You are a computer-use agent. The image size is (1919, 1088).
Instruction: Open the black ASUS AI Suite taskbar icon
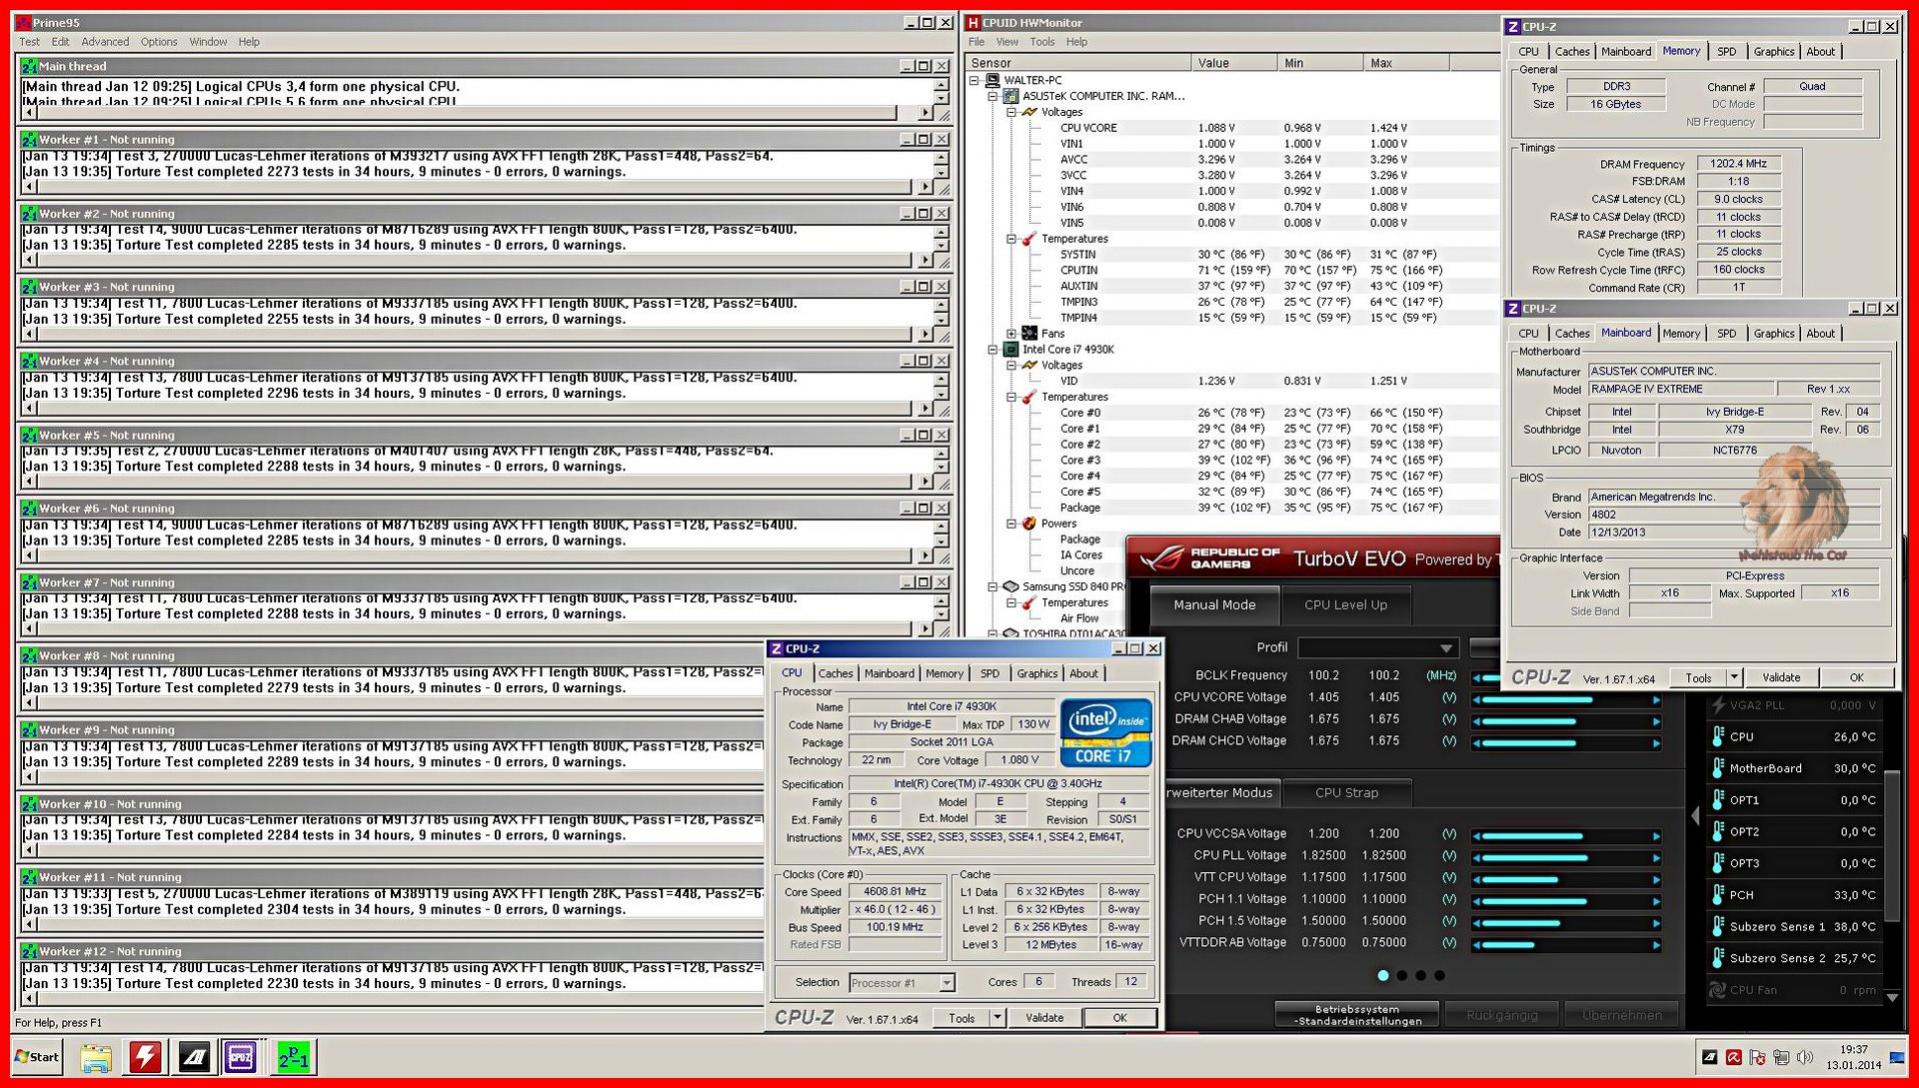pos(193,1057)
